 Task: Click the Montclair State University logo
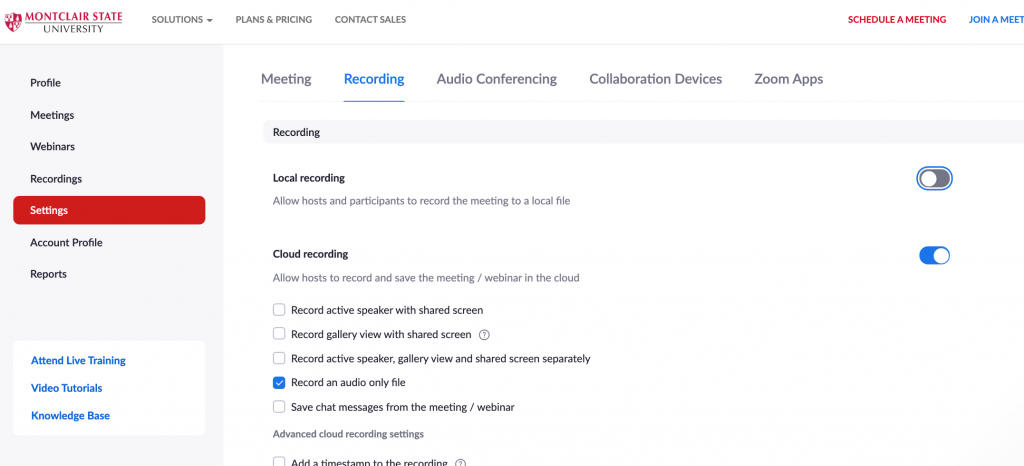[64, 20]
